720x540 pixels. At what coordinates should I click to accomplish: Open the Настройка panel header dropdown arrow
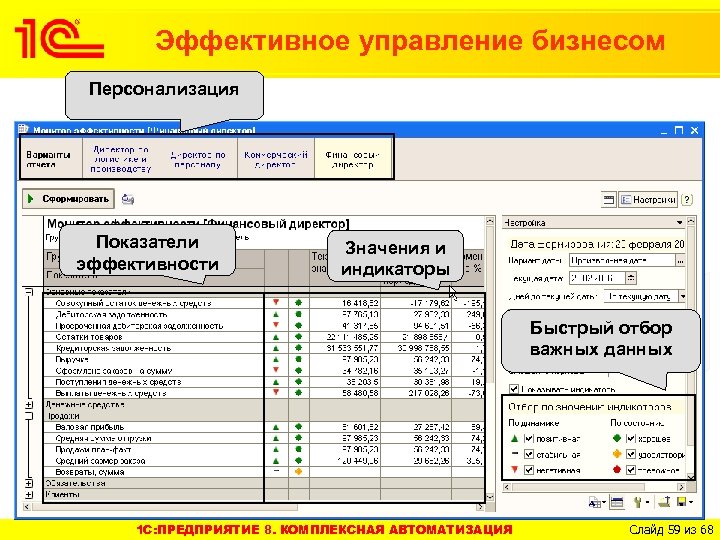tap(680, 223)
